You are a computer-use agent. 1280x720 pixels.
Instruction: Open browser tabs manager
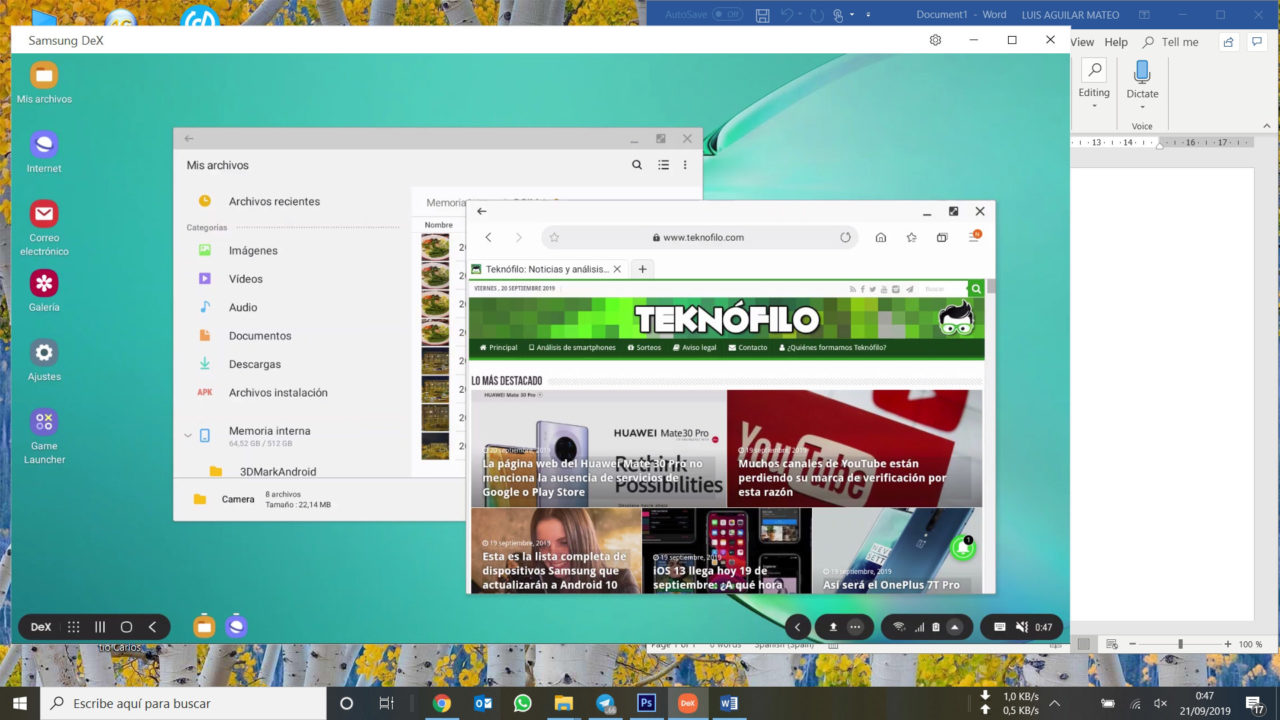(x=942, y=237)
